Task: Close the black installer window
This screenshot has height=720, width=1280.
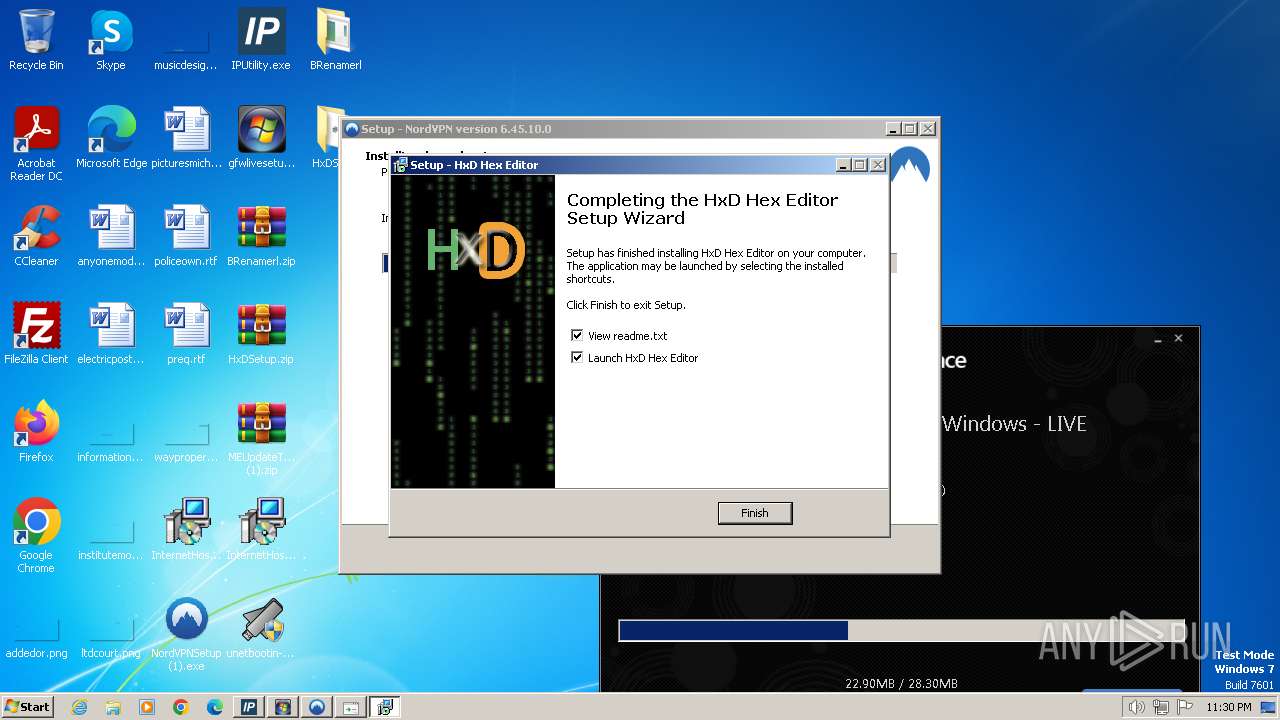Action: [1178, 339]
